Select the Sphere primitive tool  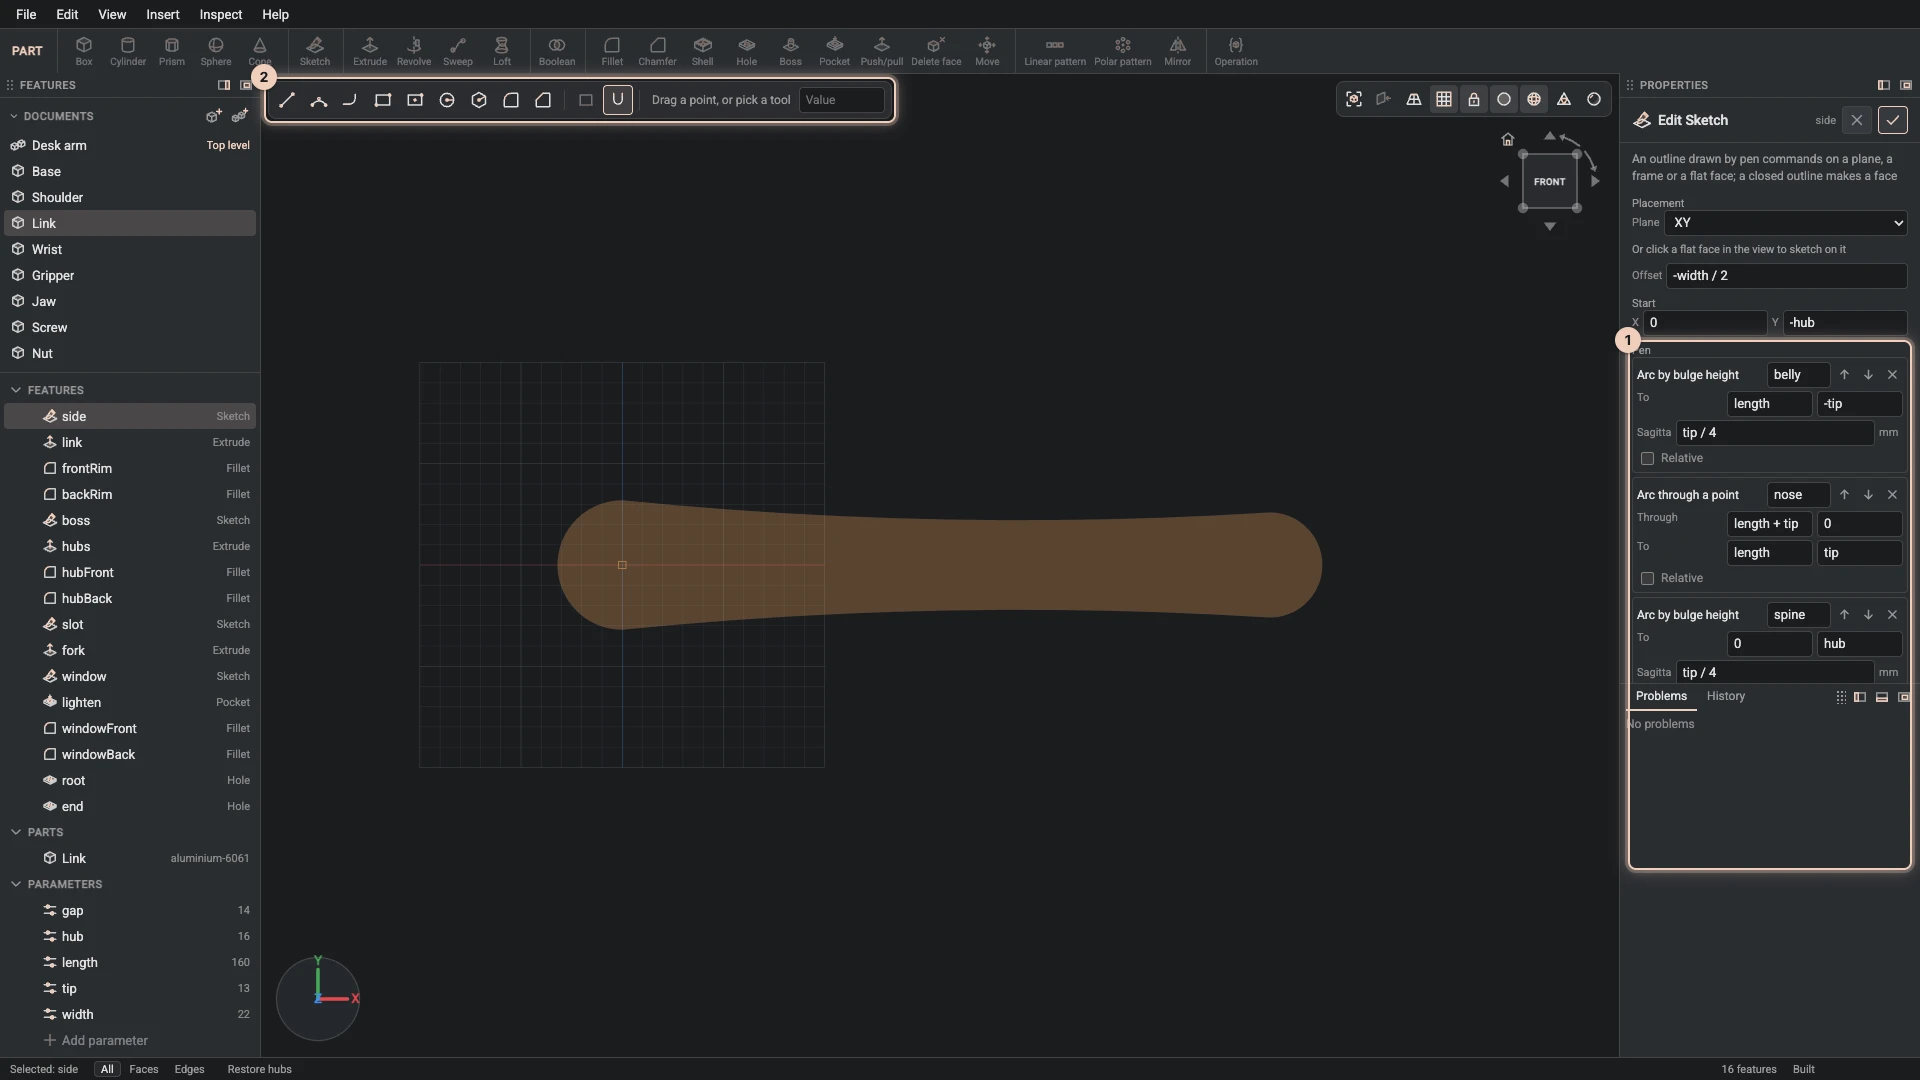point(216,51)
